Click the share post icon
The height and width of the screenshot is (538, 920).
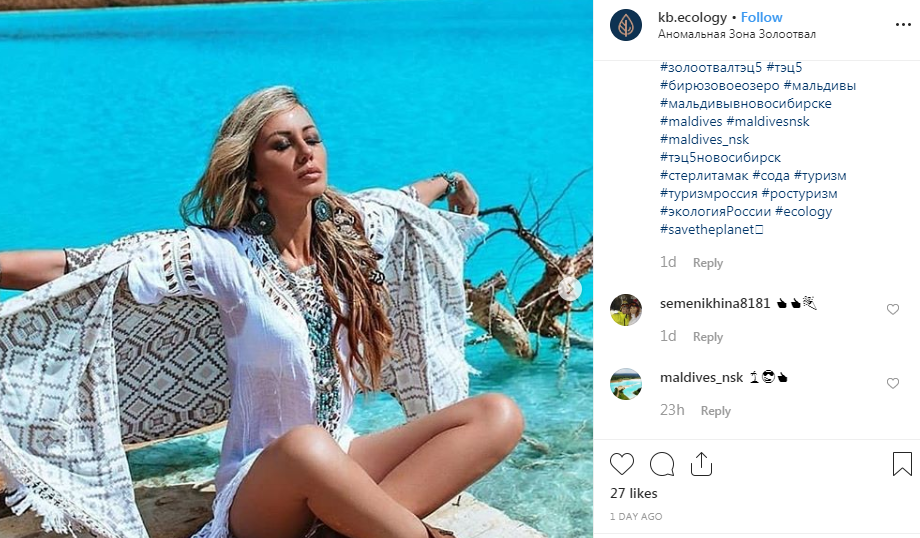701,464
